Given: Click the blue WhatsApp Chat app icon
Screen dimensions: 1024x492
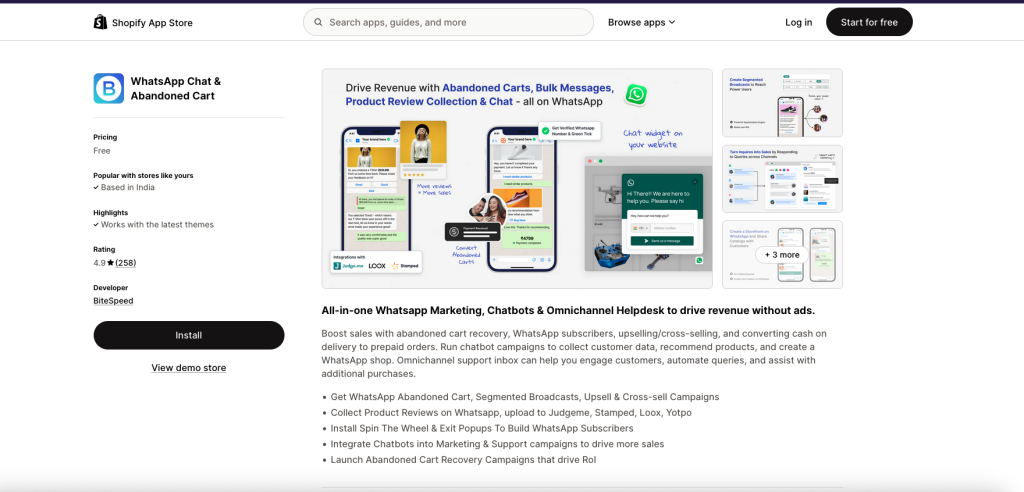Looking at the screenshot, I should [108, 88].
